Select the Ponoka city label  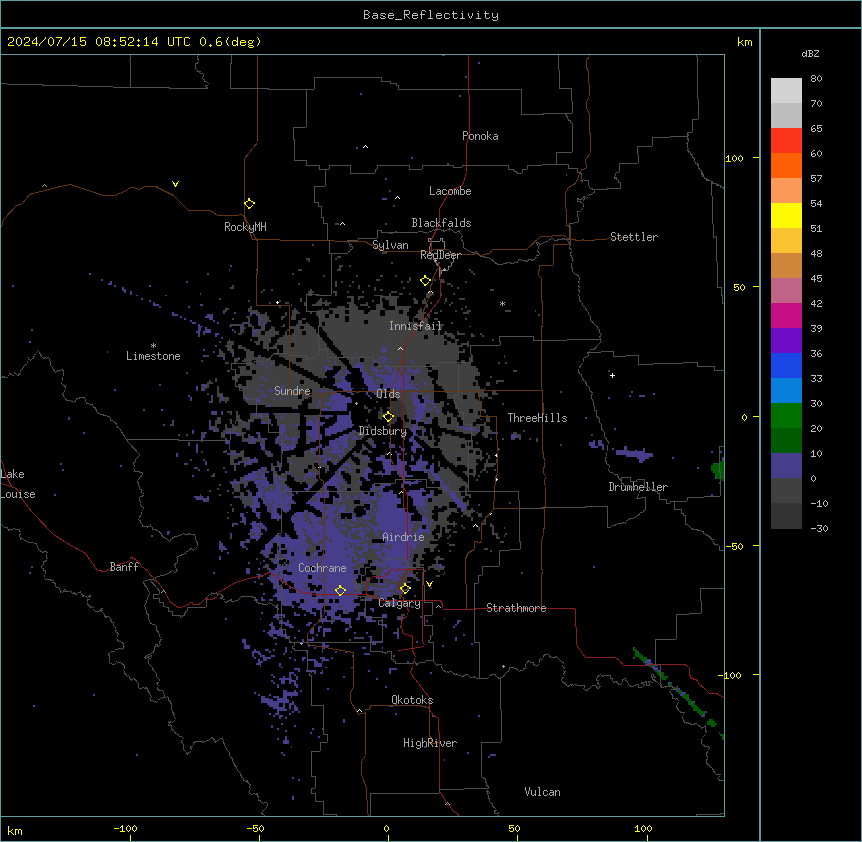click(x=480, y=136)
